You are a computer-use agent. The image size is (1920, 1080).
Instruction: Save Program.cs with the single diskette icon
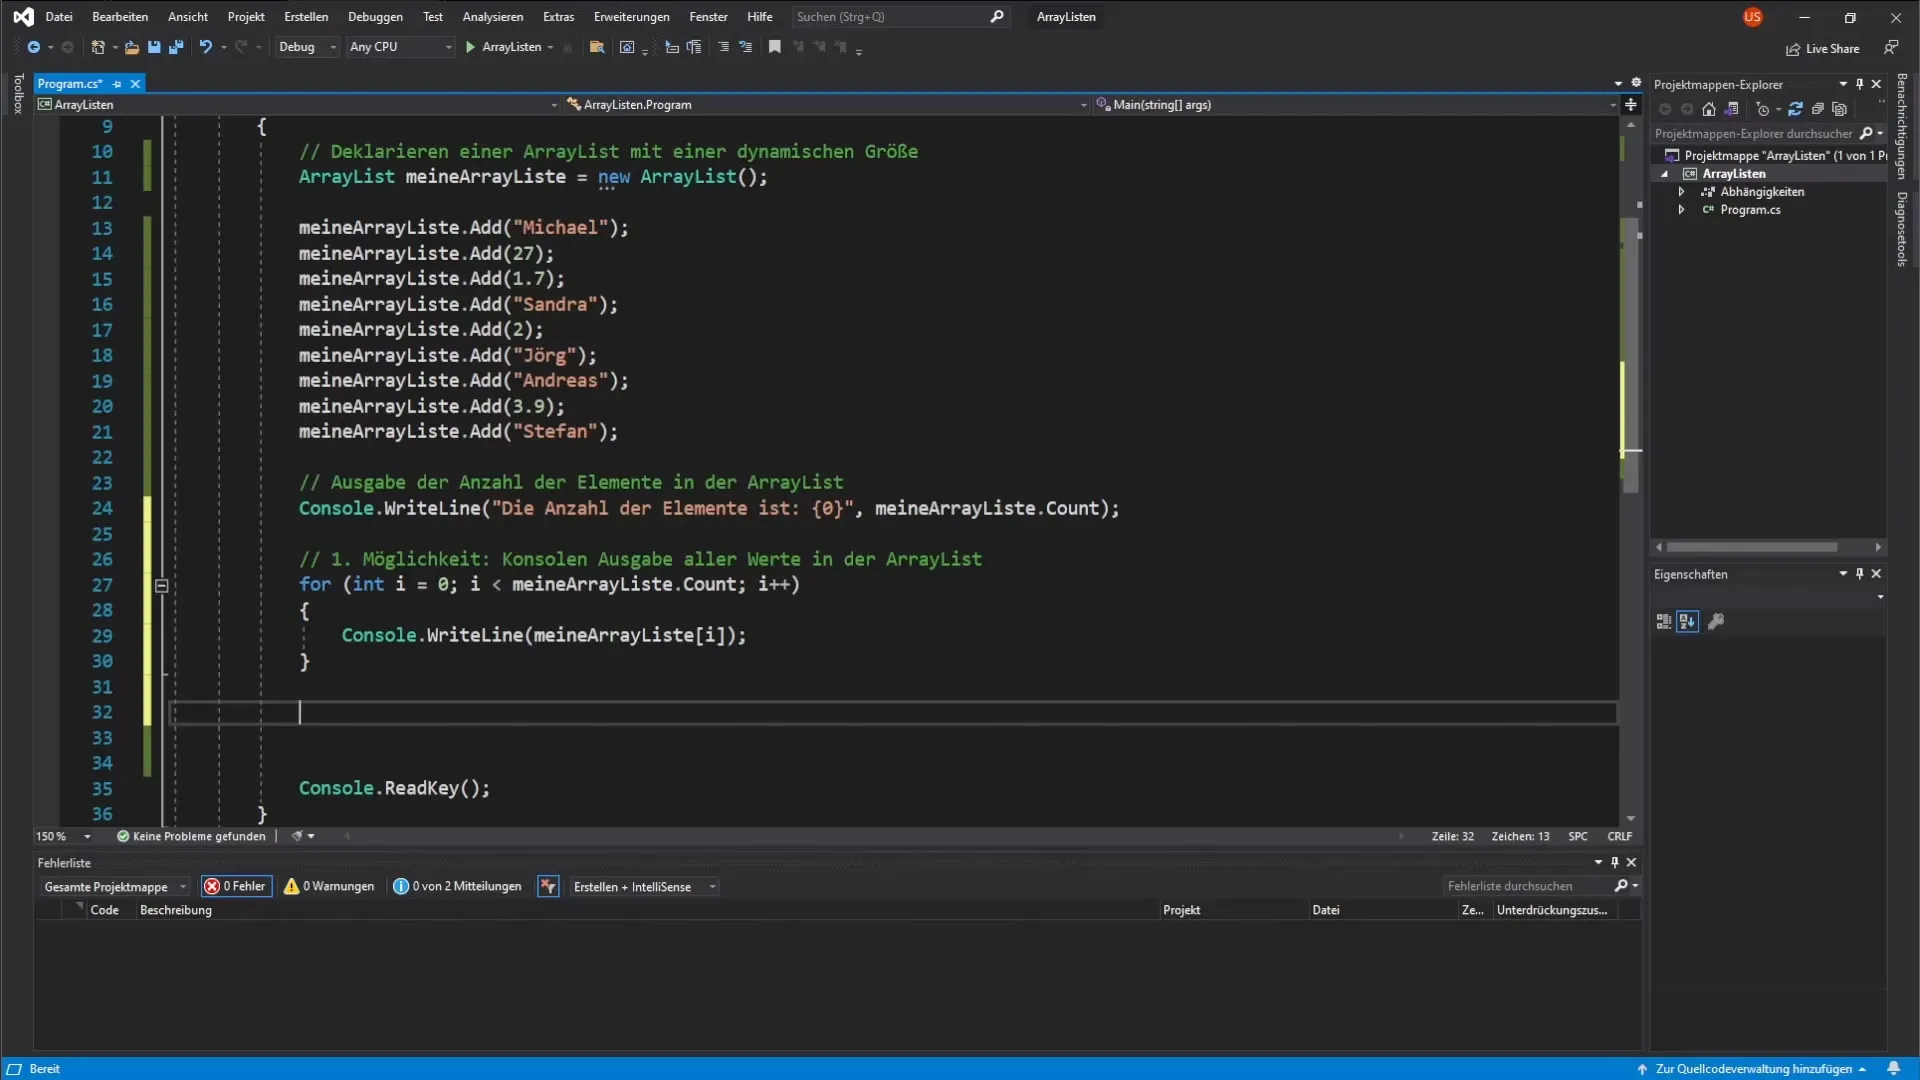[x=154, y=47]
